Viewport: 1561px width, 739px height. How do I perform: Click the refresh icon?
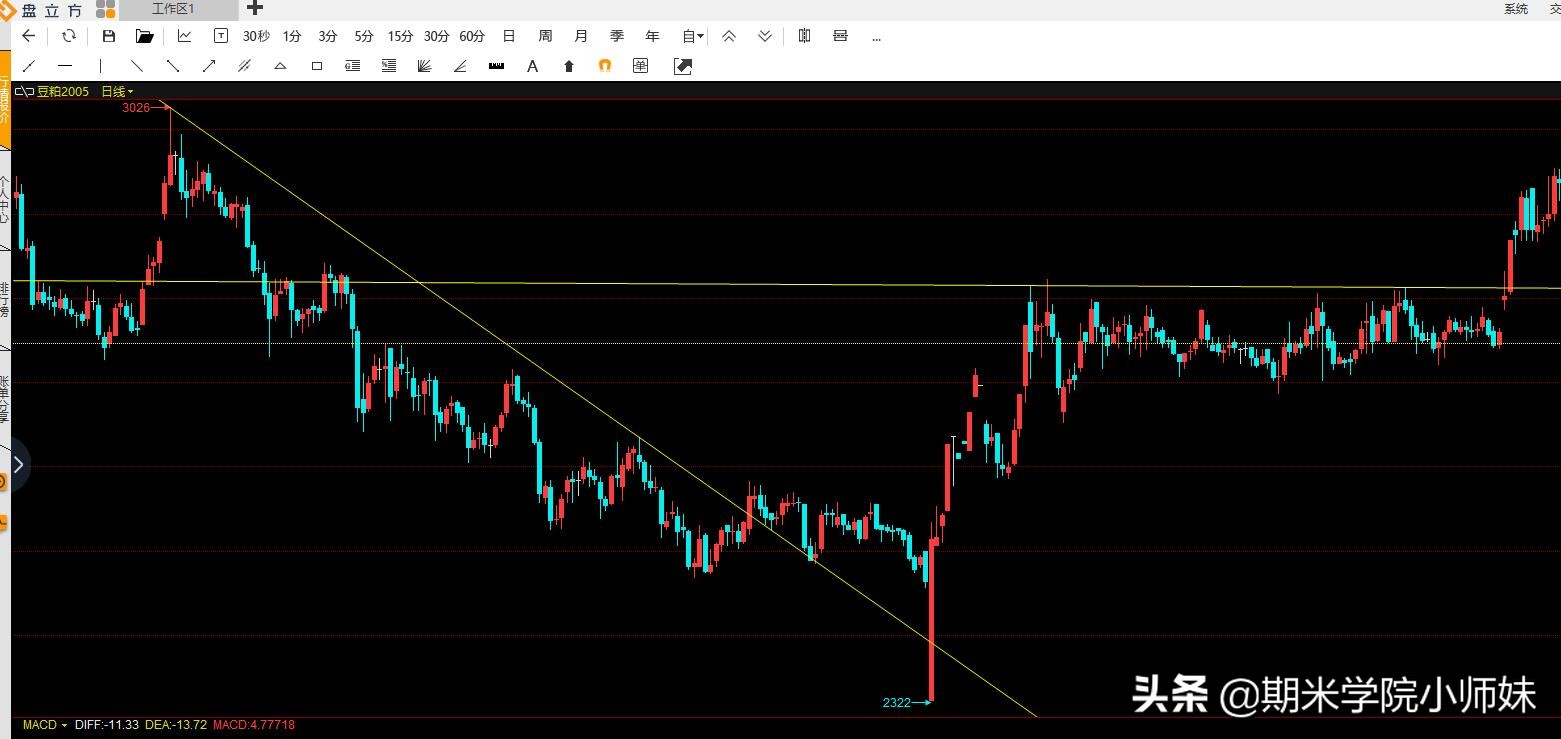point(68,36)
